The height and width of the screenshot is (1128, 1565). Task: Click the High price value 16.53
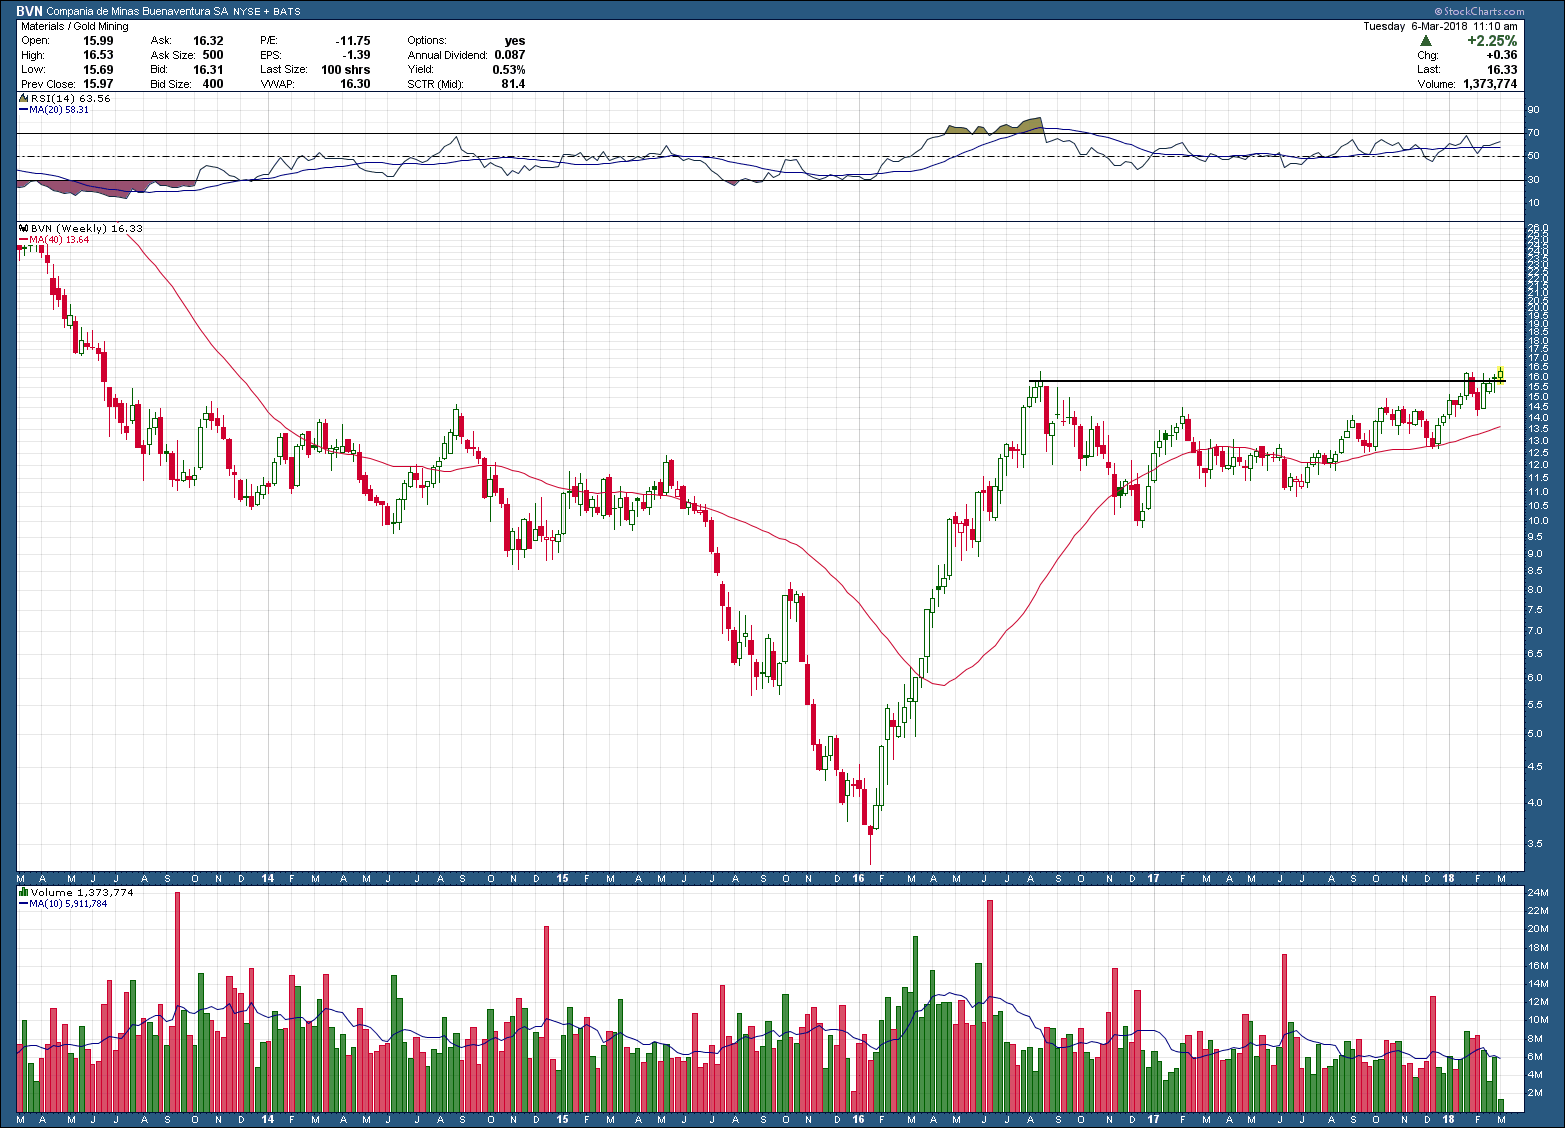click(x=98, y=55)
